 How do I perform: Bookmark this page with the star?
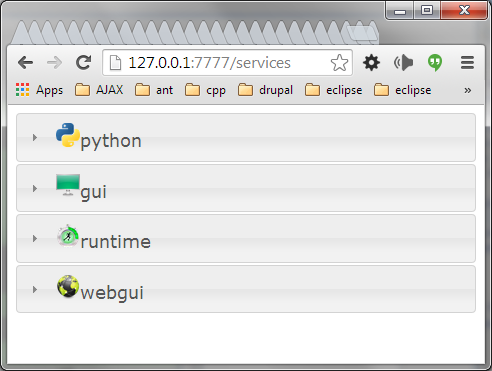point(339,63)
